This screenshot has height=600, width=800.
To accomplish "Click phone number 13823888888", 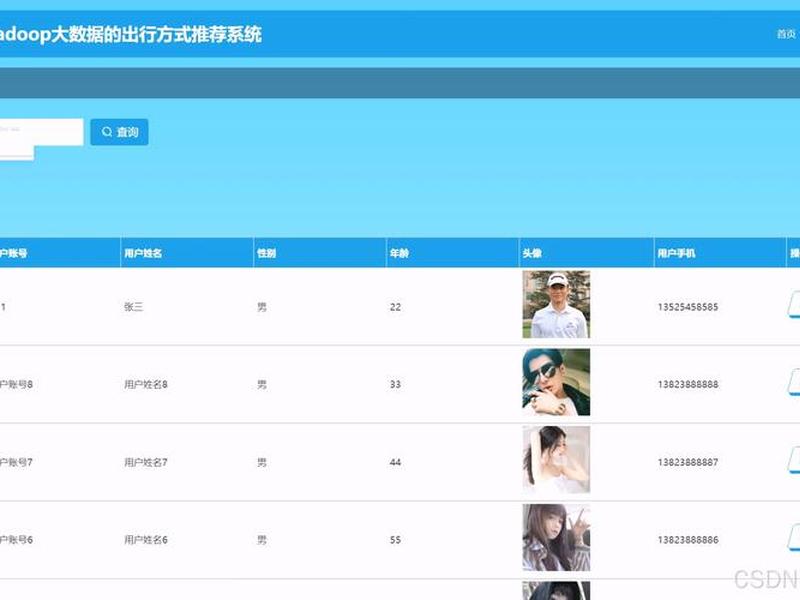I will click(x=688, y=384).
